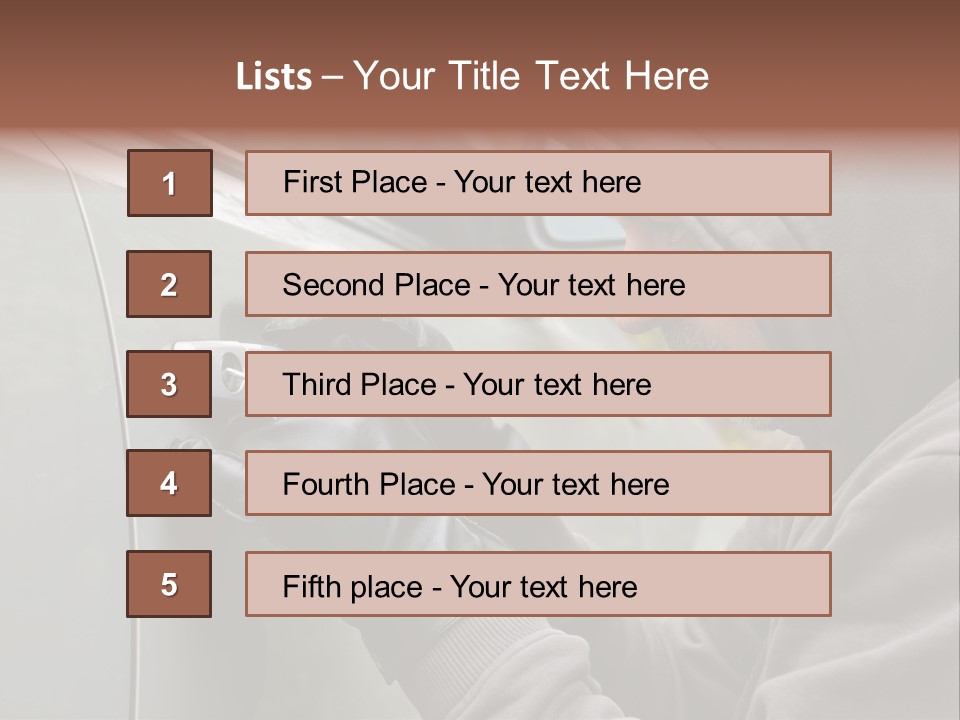This screenshot has width=960, height=720.
Task: Click the number 3 box
Action: click(169, 384)
